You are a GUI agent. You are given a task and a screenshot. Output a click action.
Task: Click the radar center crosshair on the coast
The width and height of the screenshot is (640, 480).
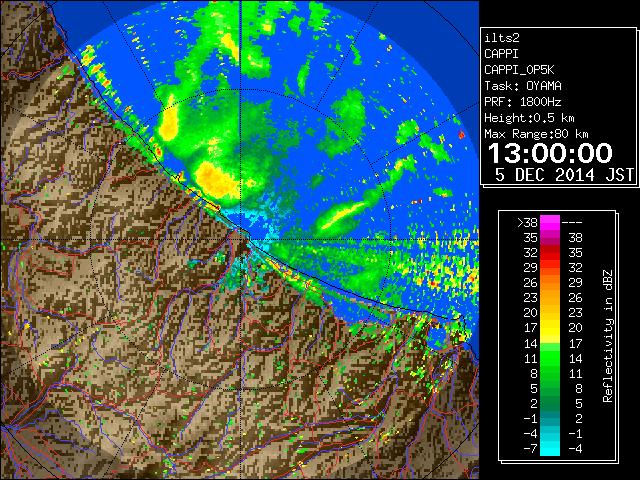(240, 239)
